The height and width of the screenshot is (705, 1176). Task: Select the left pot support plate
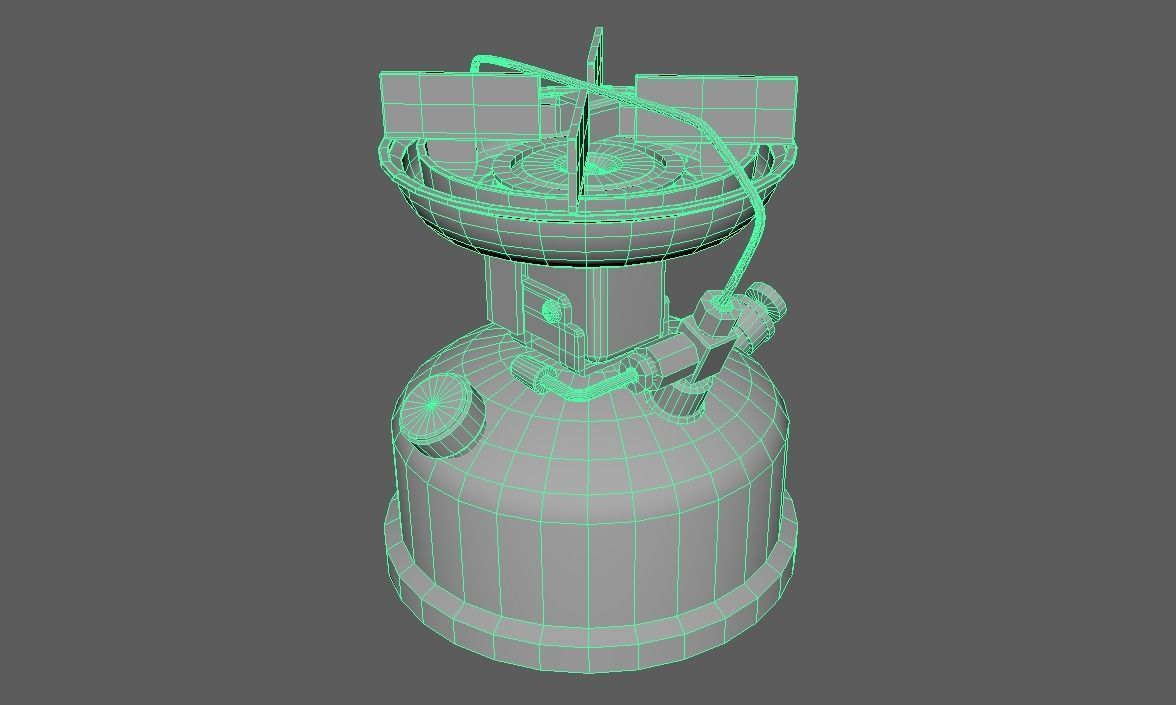461,106
